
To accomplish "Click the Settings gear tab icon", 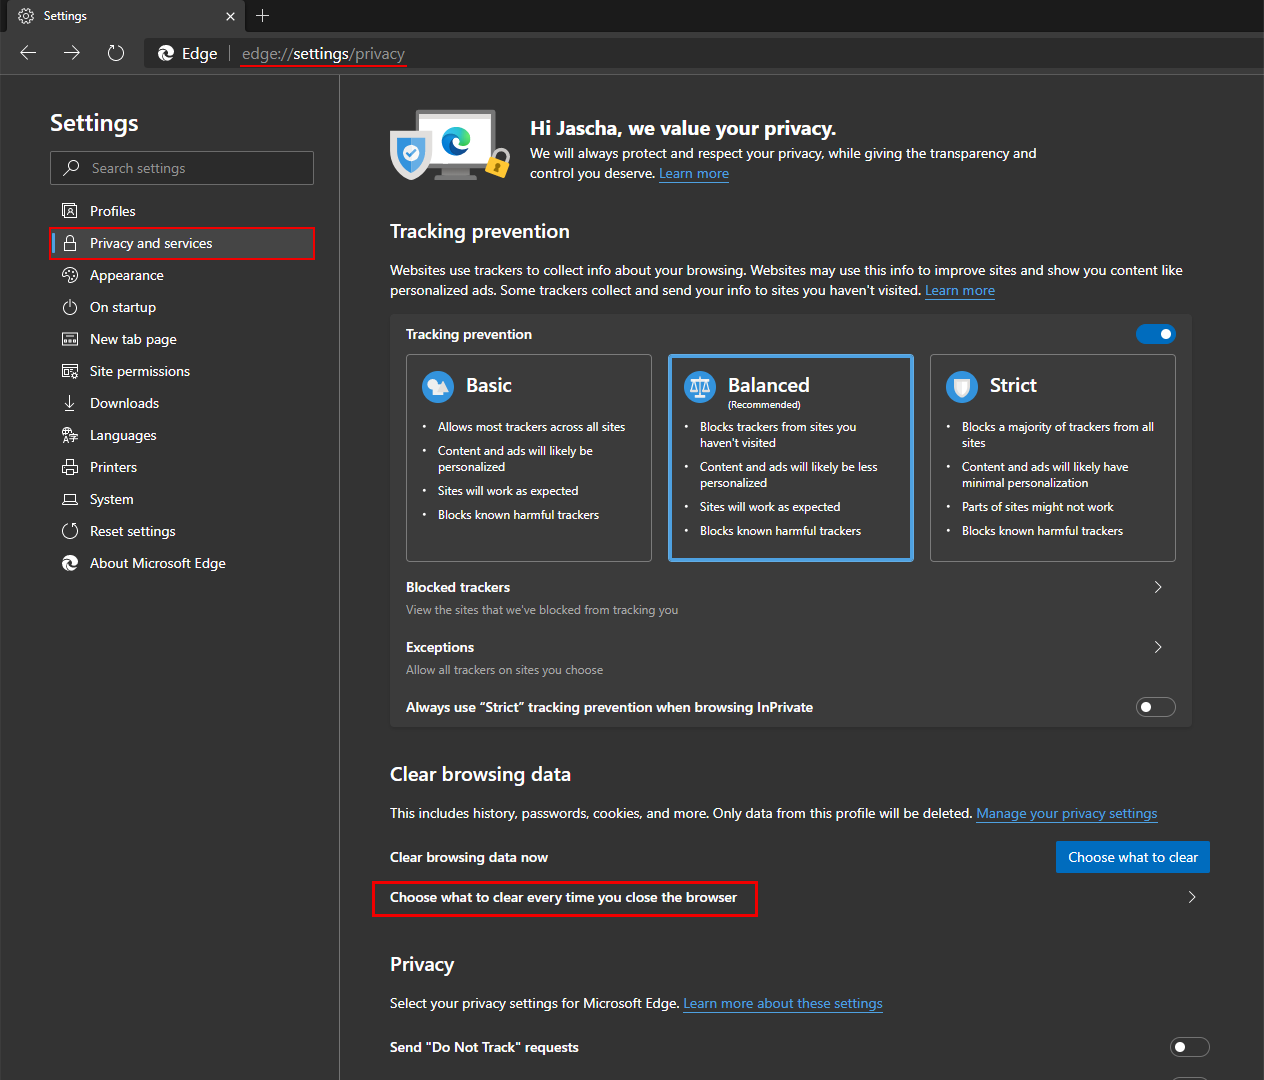I will point(26,16).
